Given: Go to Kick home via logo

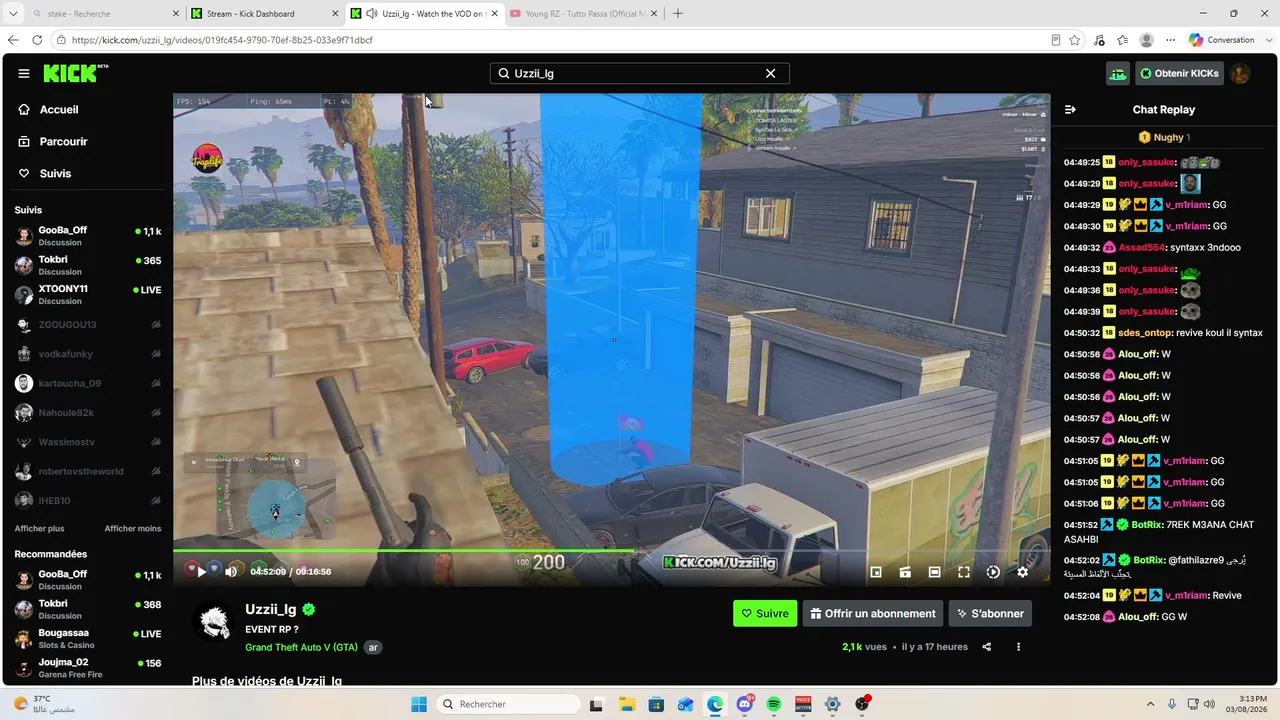Looking at the screenshot, I should 74,73.
